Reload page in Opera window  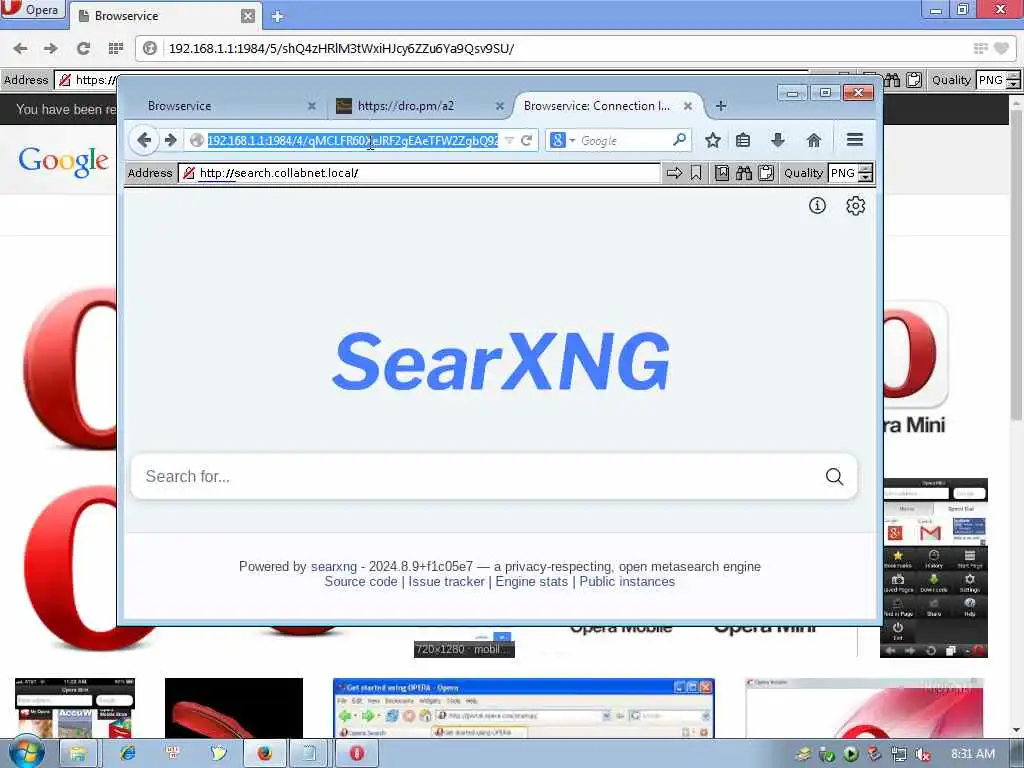(83, 48)
